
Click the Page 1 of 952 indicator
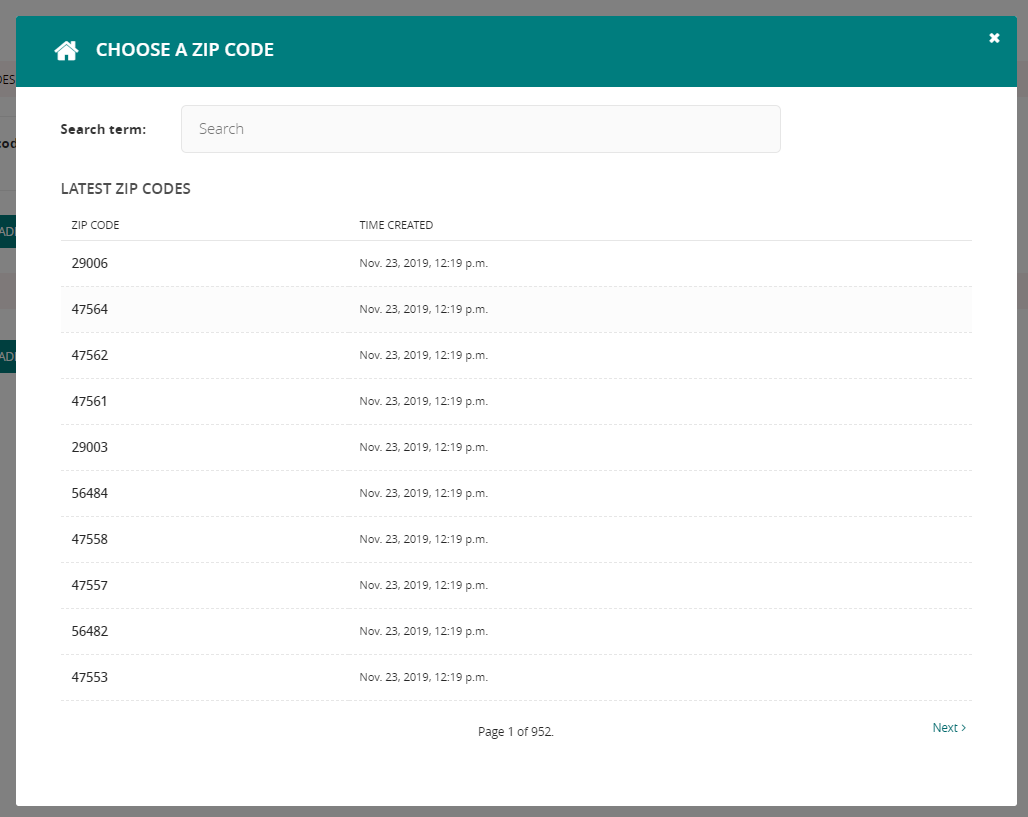point(516,731)
